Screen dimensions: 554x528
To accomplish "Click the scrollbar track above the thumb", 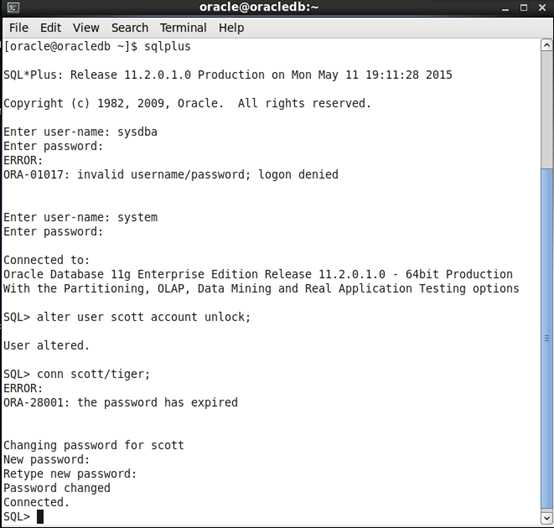I will click(547, 108).
